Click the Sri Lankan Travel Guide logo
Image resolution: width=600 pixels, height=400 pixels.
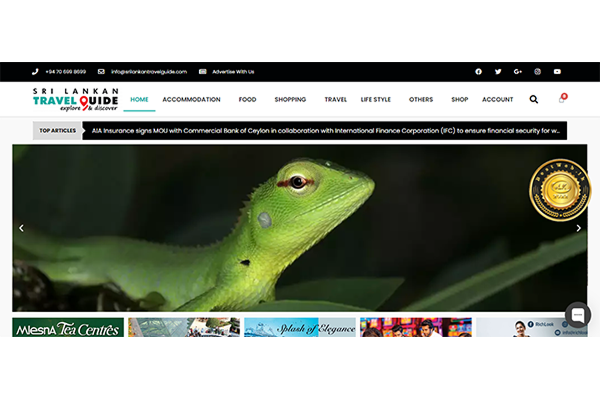point(75,99)
